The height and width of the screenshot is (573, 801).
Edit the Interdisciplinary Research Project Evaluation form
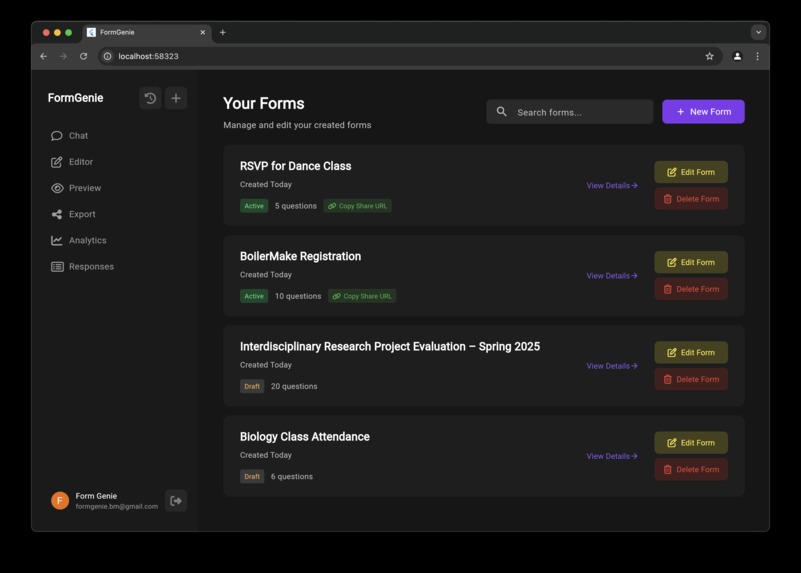click(691, 352)
